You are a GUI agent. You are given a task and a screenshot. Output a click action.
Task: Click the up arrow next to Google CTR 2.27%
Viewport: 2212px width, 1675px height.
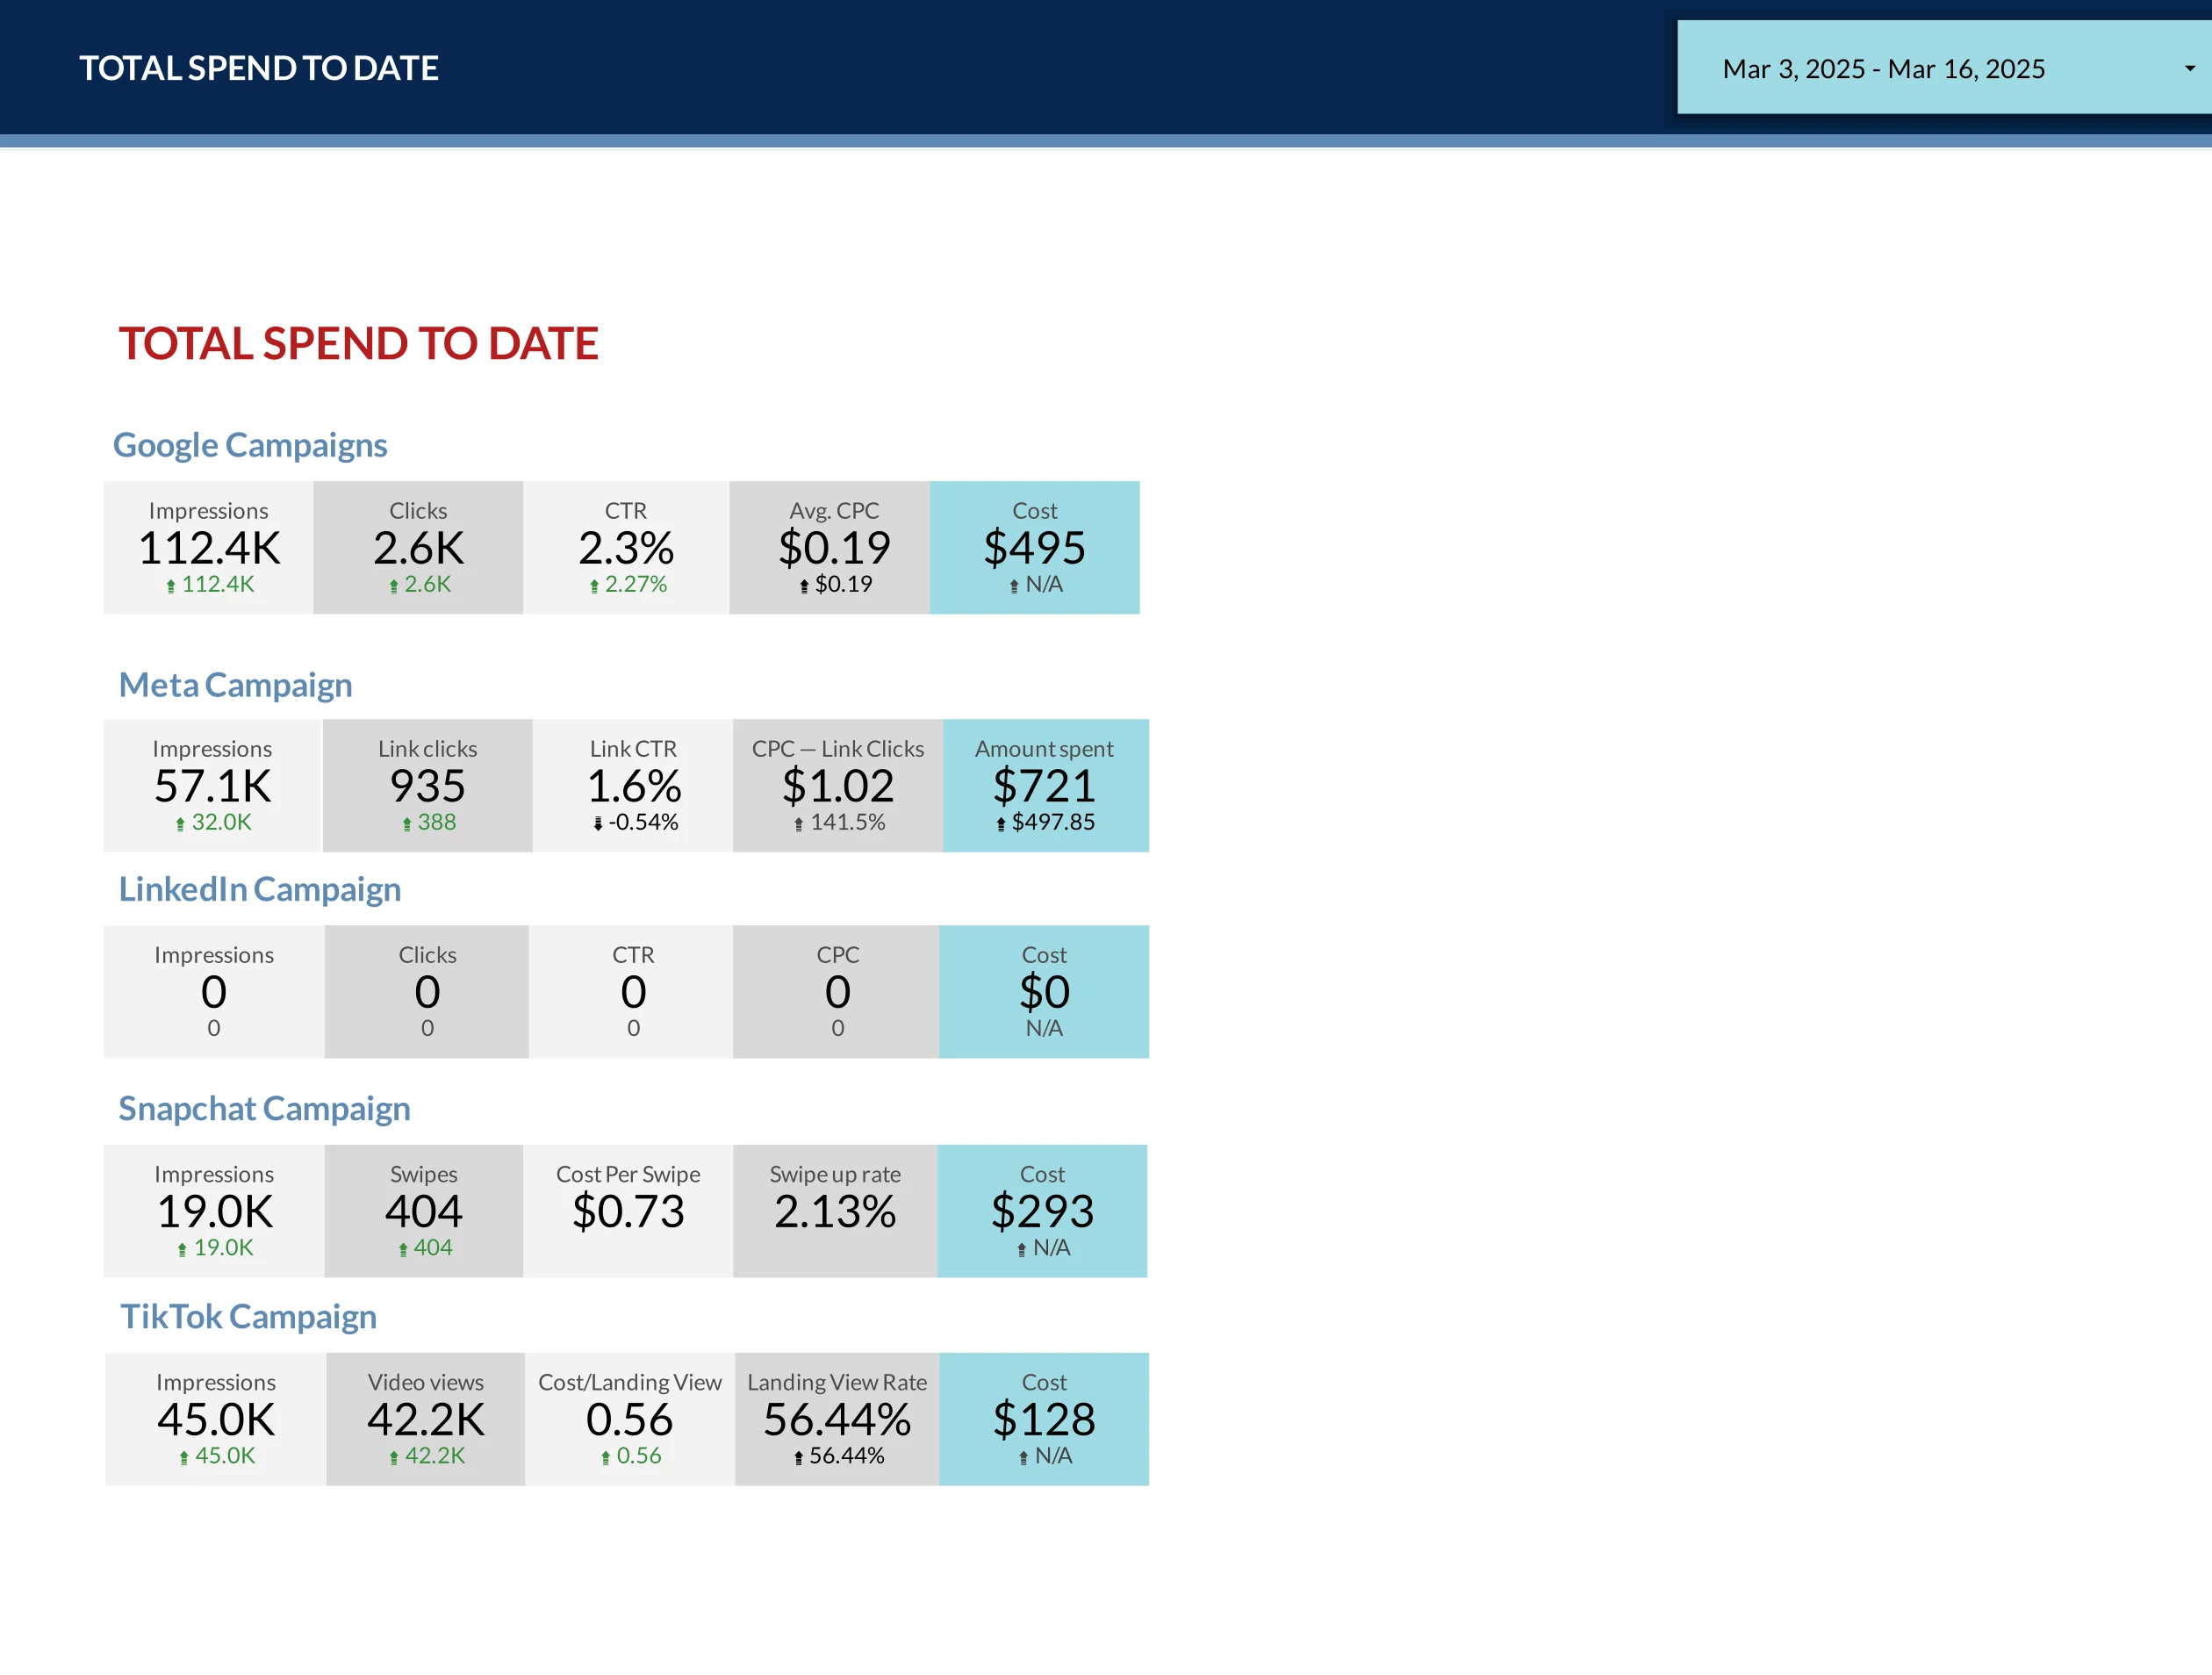coord(594,587)
